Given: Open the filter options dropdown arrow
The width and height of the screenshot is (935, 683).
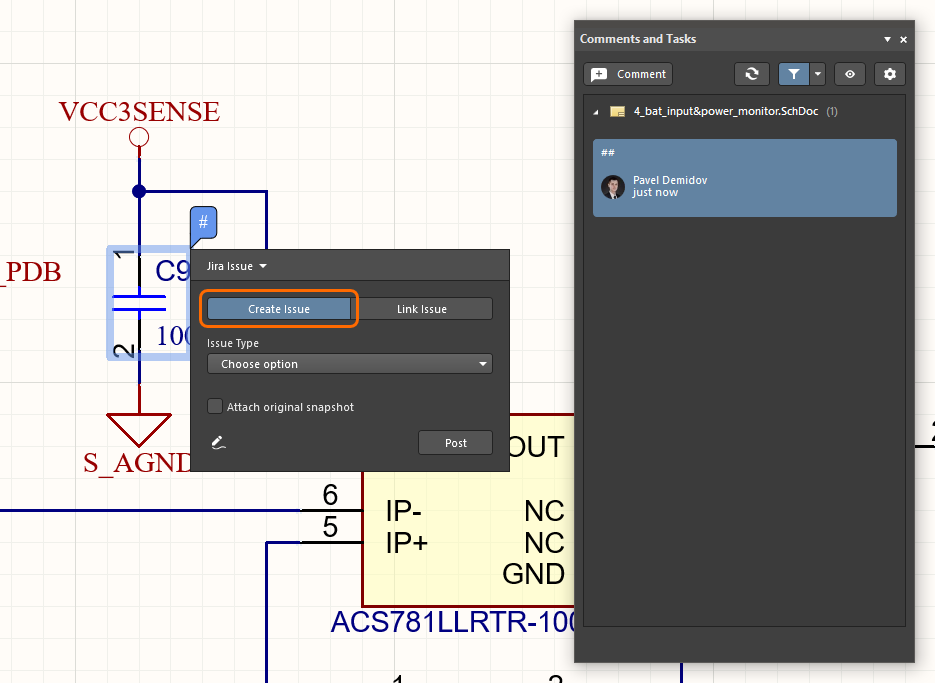Looking at the screenshot, I should [x=818, y=74].
